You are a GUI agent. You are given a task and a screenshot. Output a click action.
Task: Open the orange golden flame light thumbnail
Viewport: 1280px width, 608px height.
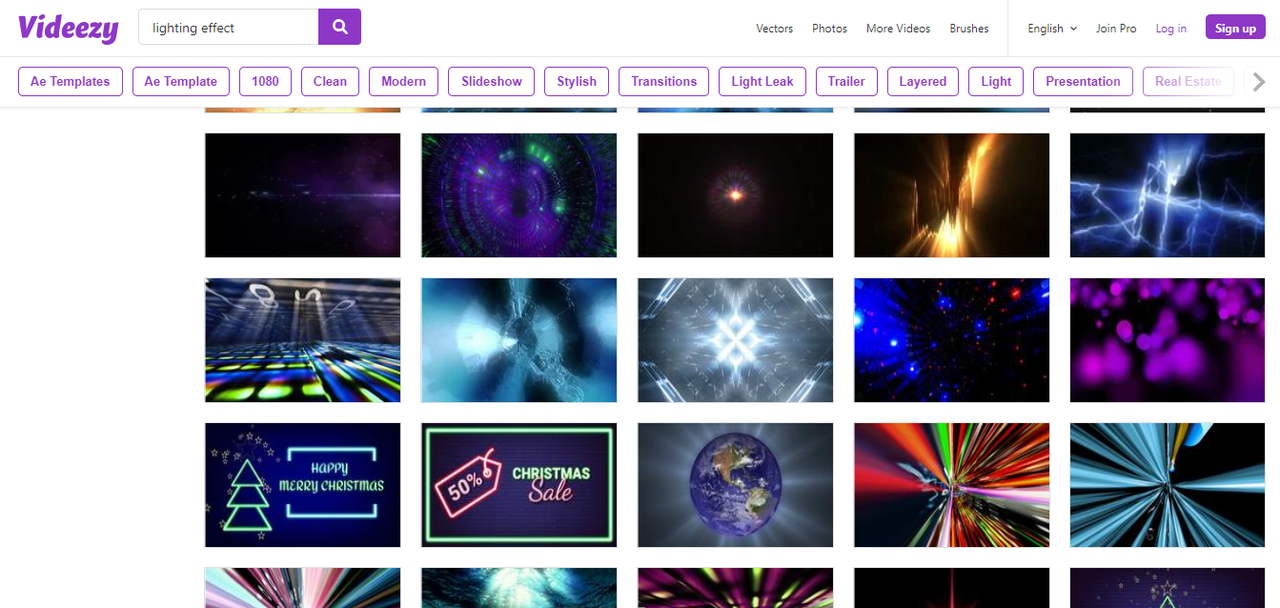click(x=952, y=195)
